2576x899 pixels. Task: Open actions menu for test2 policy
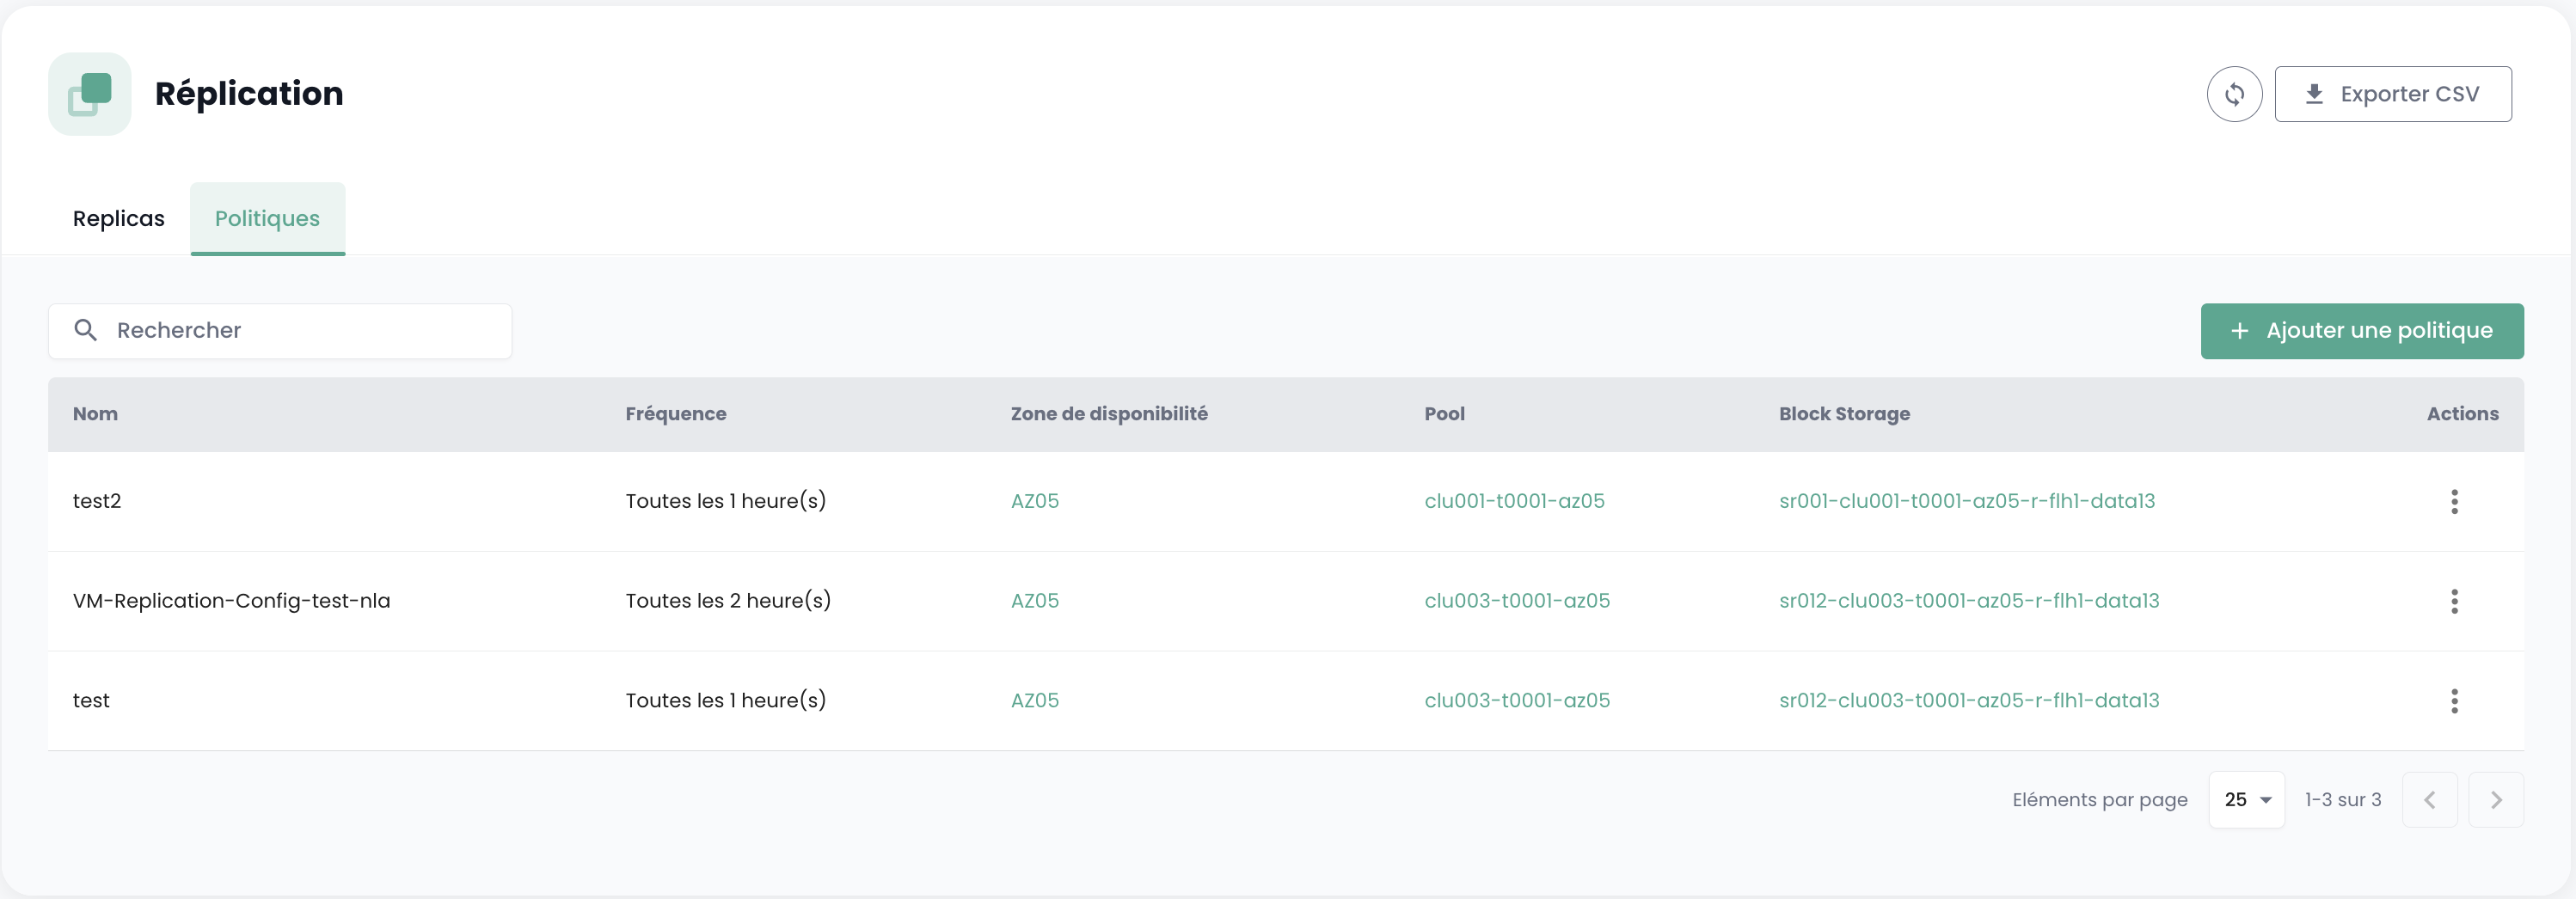click(x=2454, y=501)
